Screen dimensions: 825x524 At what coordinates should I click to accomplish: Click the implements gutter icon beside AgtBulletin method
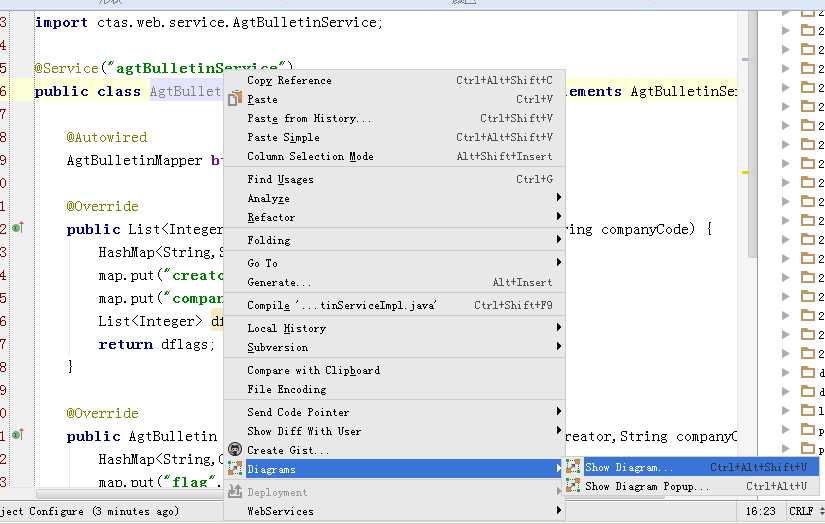pos(18,435)
